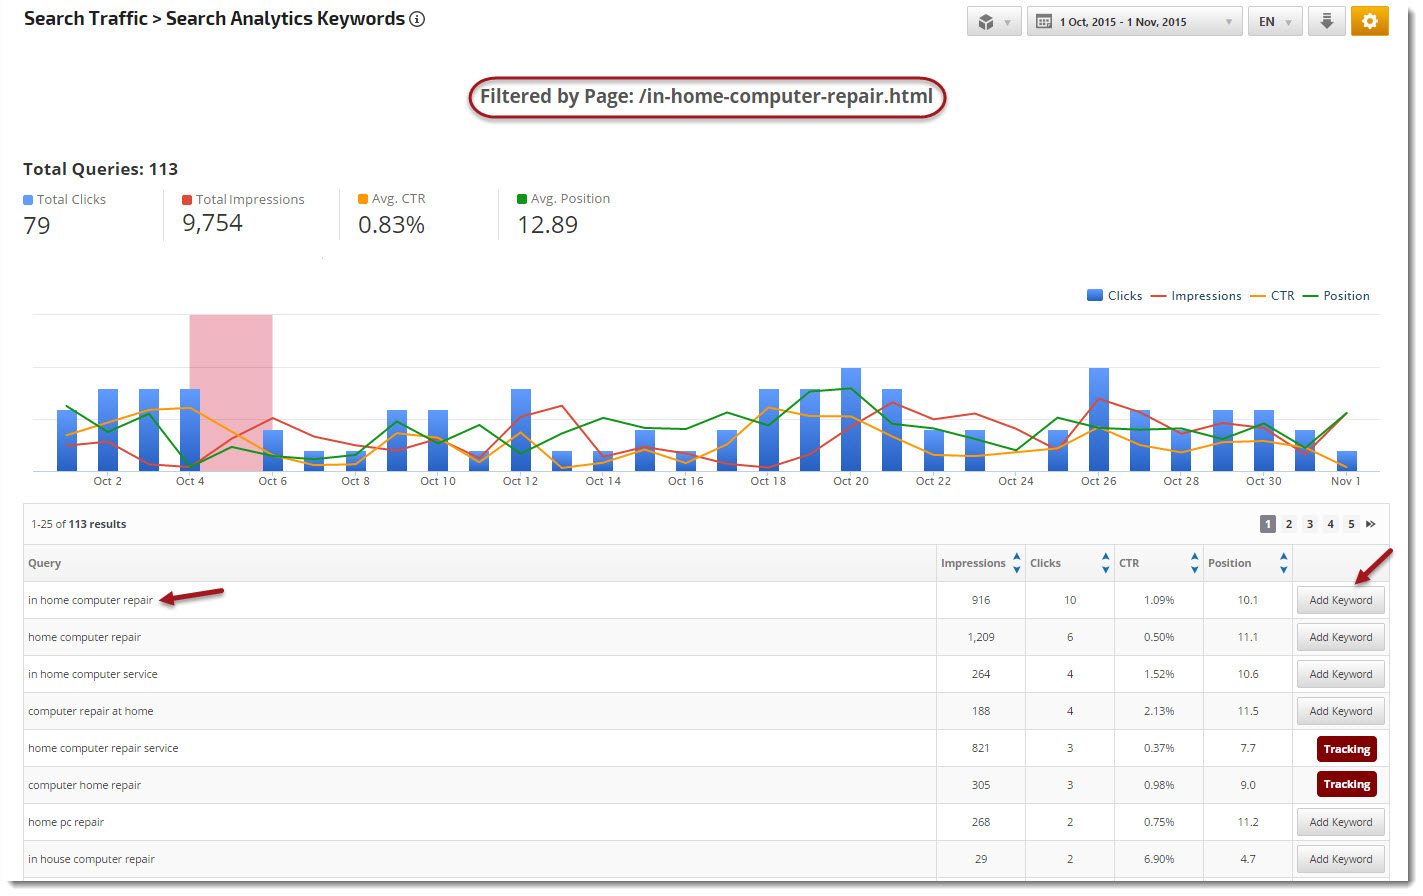Viewport: 1423px width, 896px height.
Task: Jump to results page 5
Action: [x=1351, y=524]
